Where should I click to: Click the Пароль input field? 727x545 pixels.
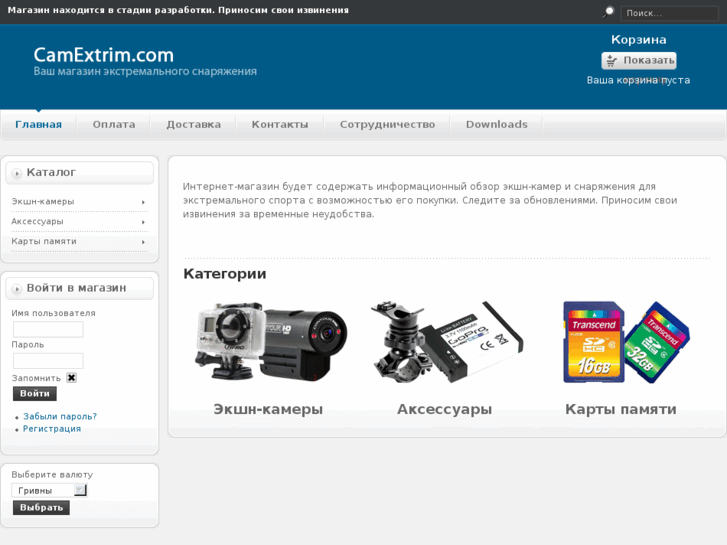point(48,361)
